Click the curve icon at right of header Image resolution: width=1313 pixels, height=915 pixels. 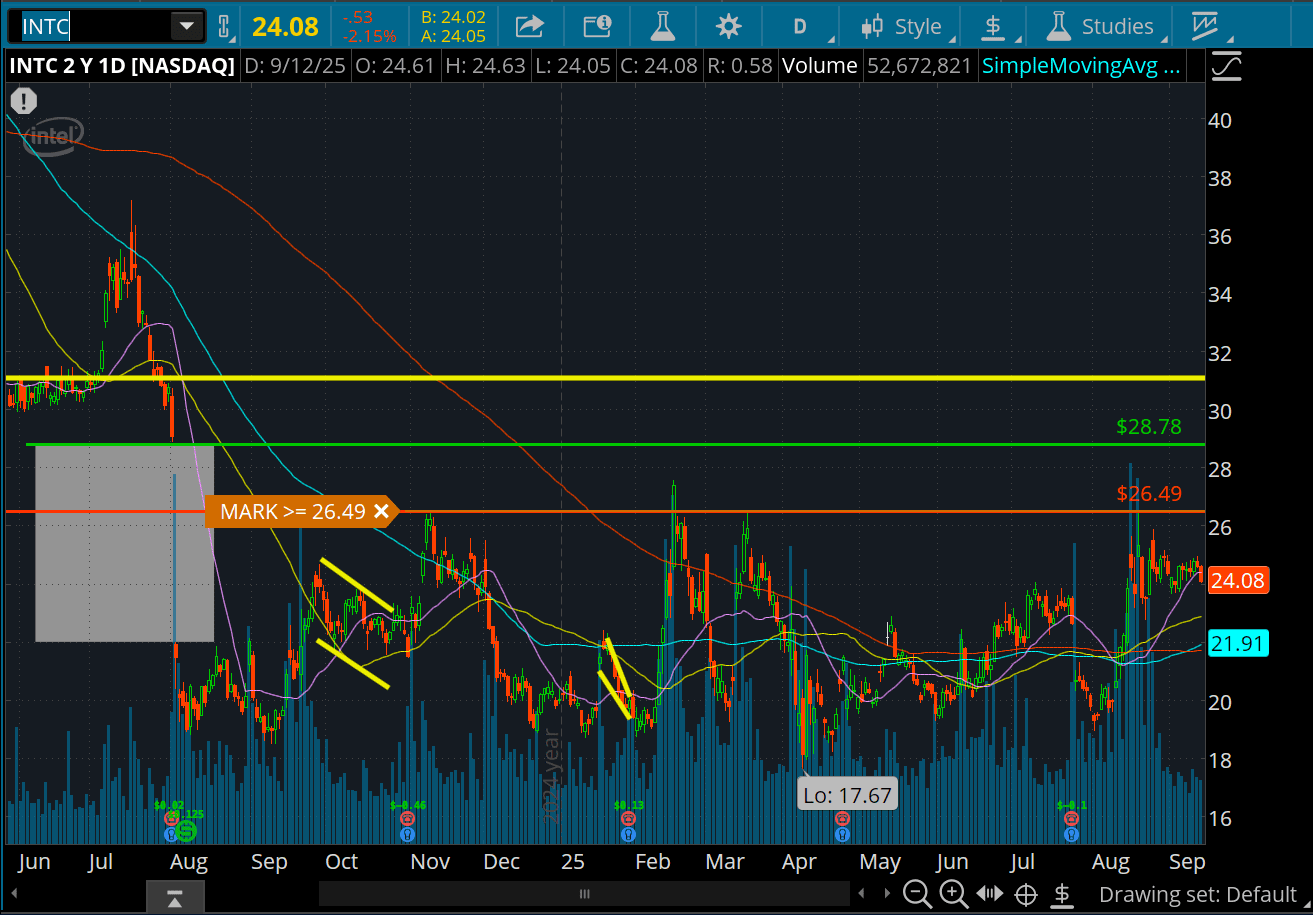[1227, 67]
